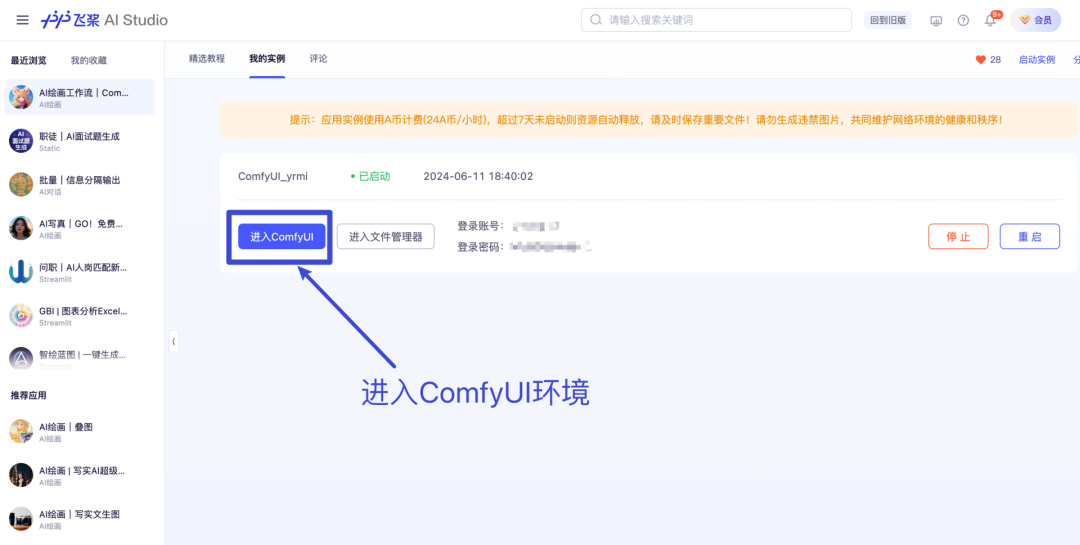Click the ComfyUI_yrmi instance name

tap(273, 176)
